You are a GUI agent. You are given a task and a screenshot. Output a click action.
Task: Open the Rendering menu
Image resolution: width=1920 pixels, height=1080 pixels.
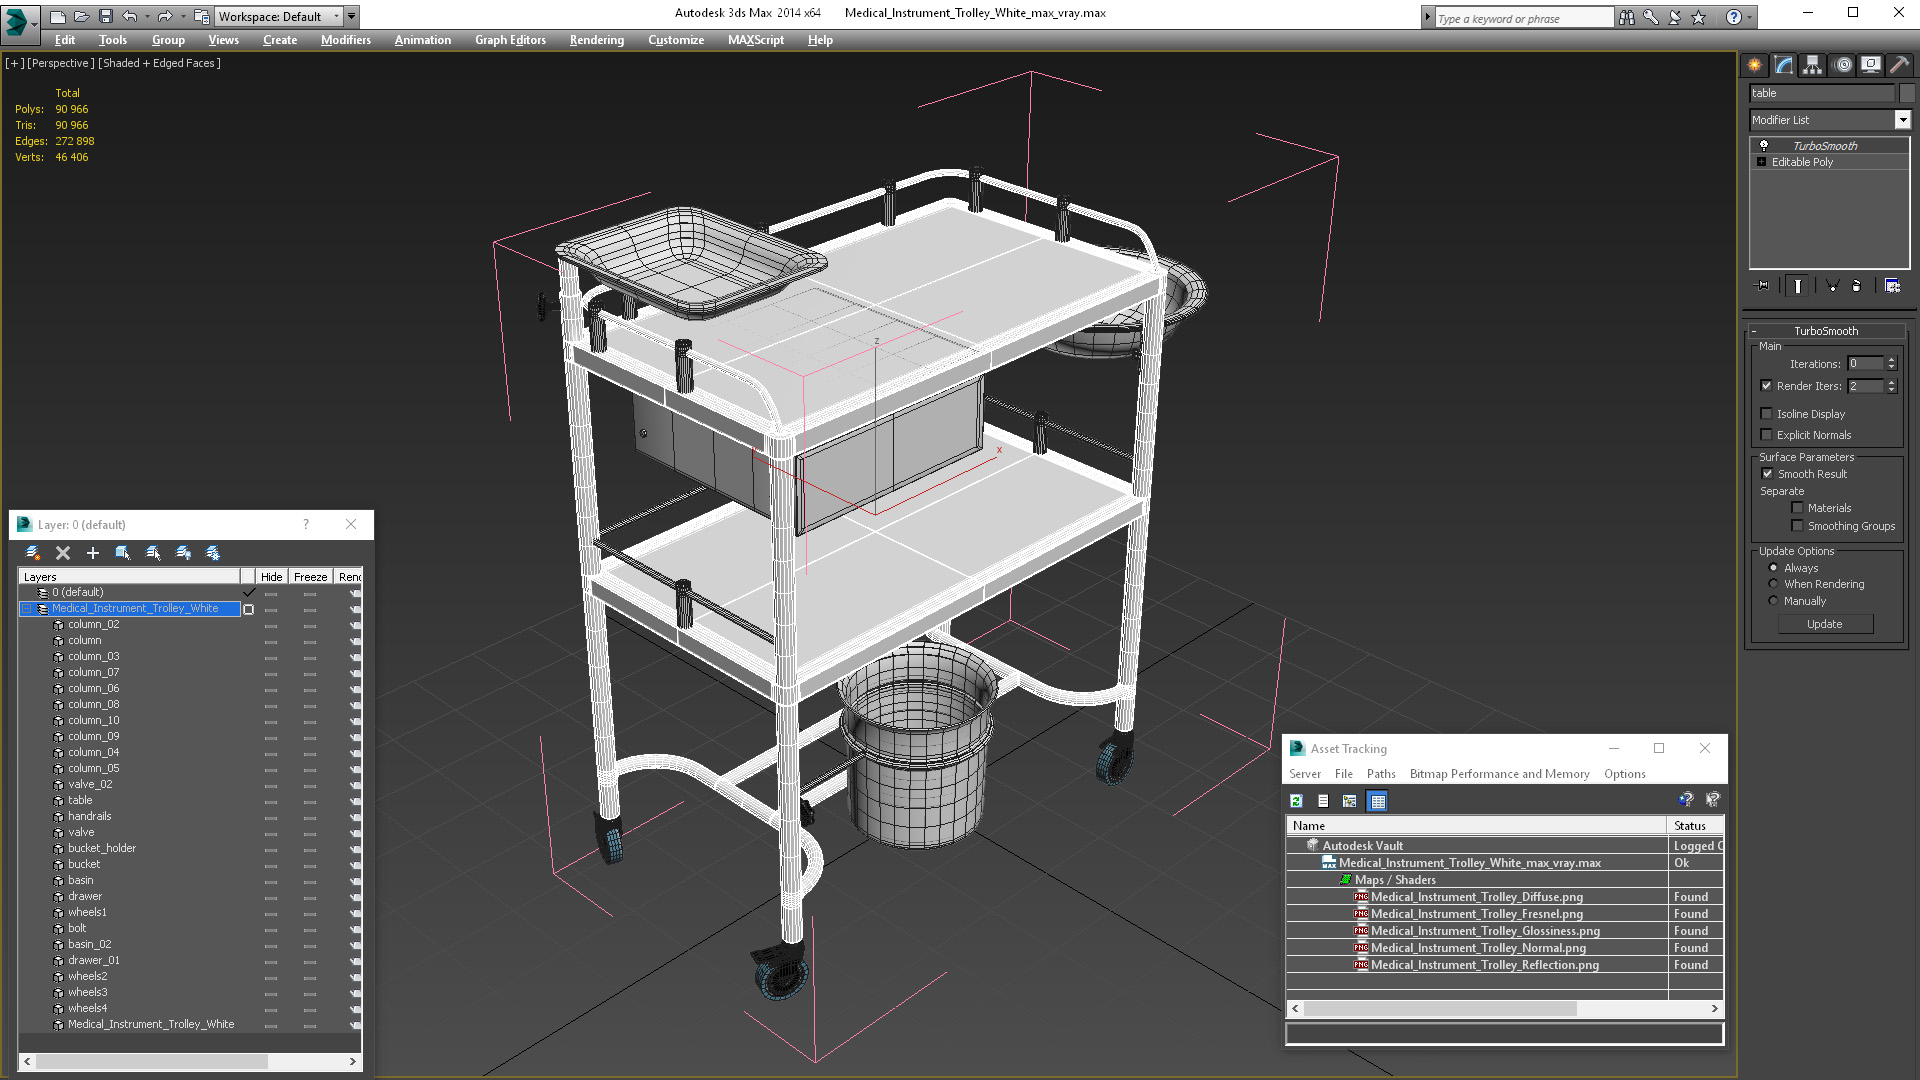pos(597,40)
